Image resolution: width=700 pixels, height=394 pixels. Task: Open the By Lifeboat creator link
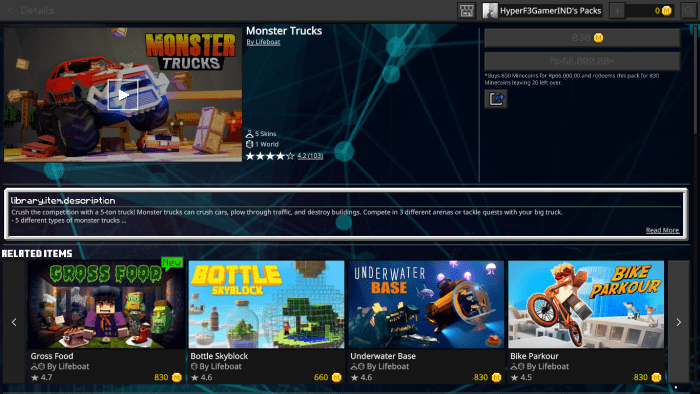coord(263,42)
